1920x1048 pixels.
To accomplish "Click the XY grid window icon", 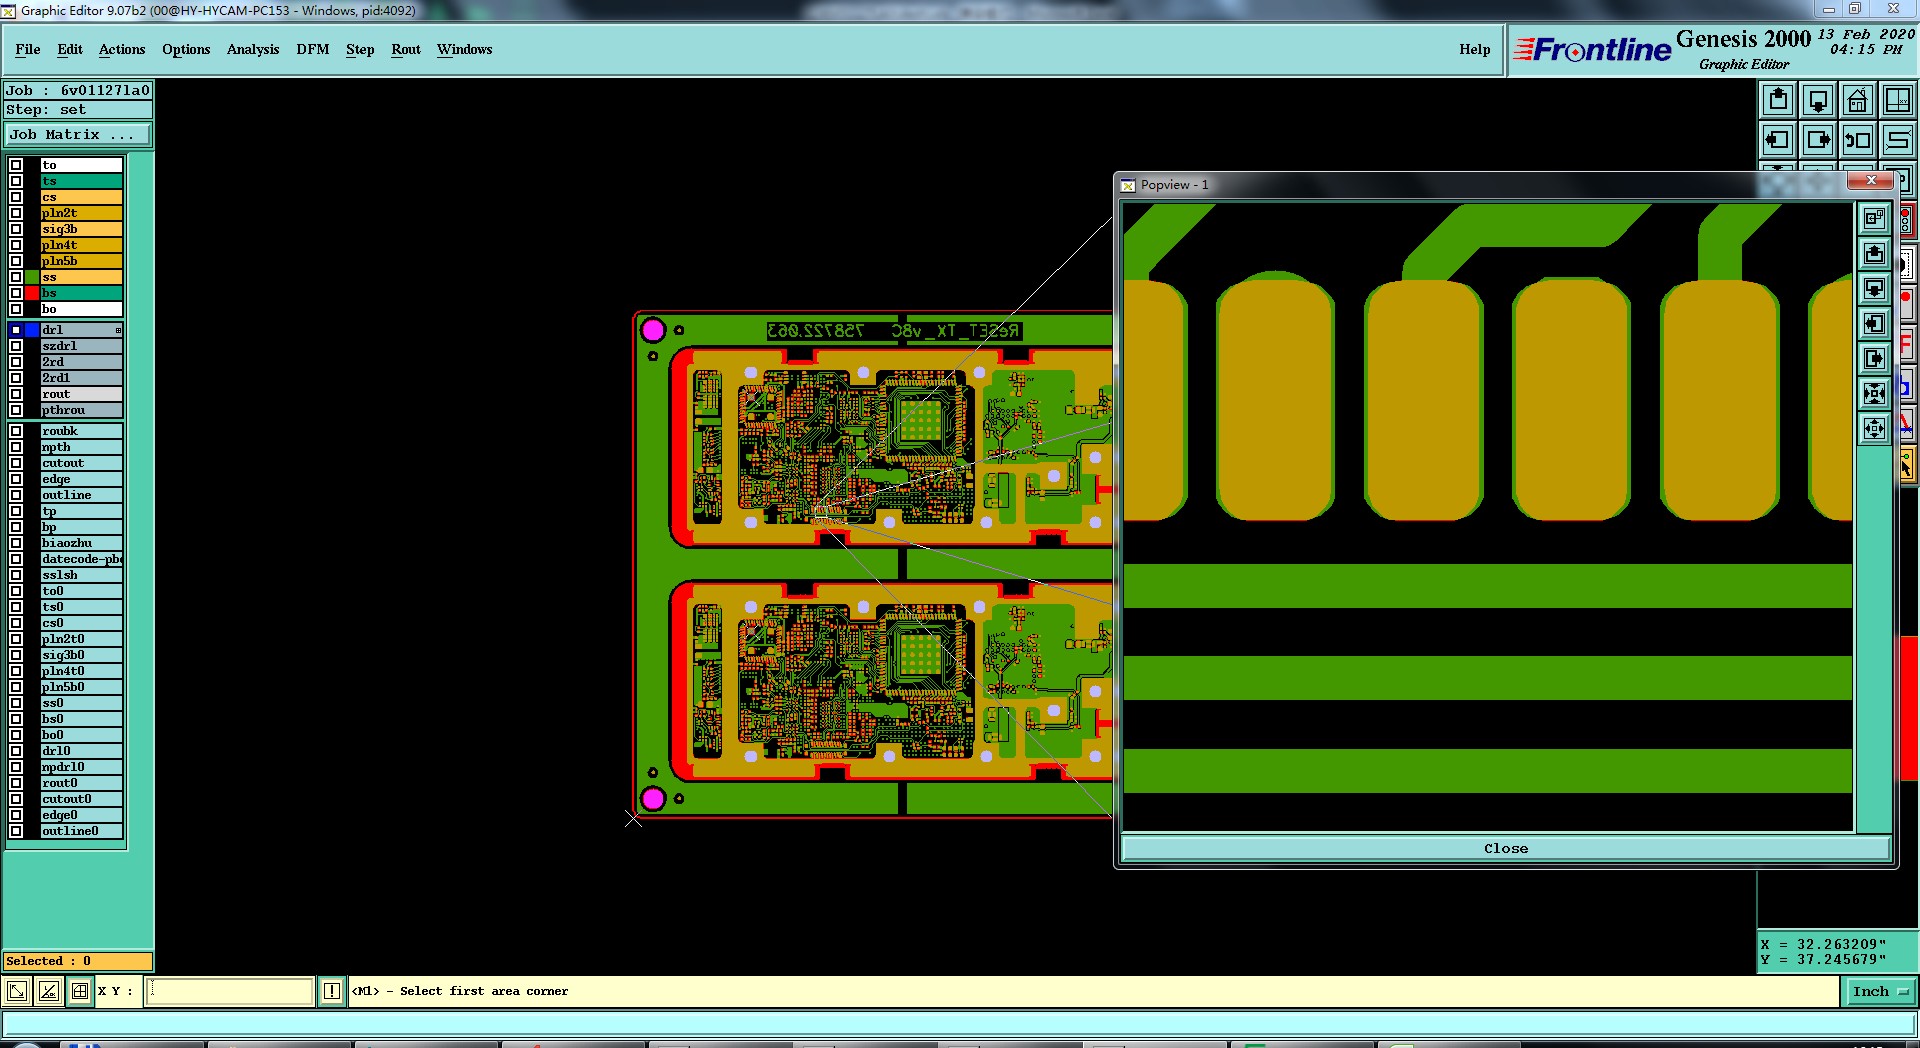I will (1897, 100).
